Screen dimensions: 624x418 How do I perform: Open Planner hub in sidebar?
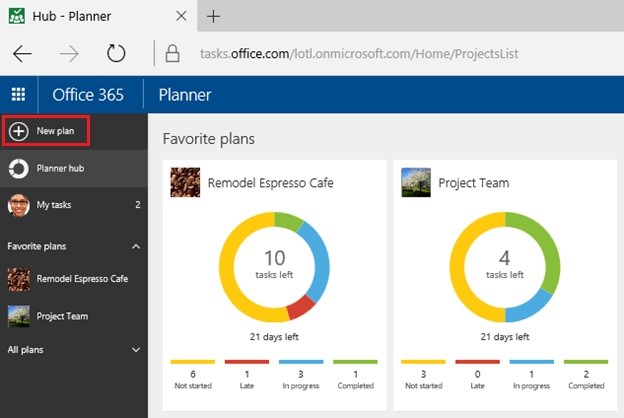(x=74, y=168)
